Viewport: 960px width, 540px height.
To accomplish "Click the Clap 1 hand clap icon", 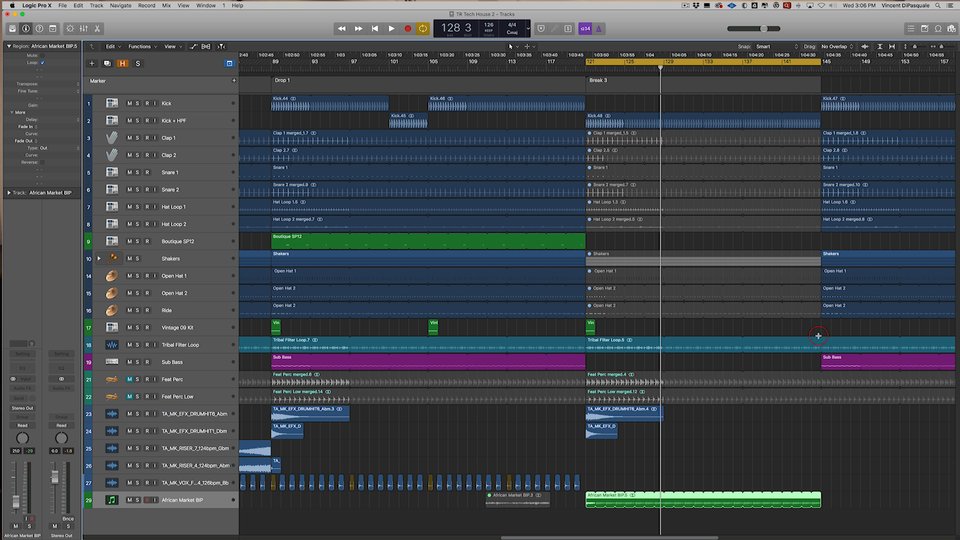I will (111, 138).
